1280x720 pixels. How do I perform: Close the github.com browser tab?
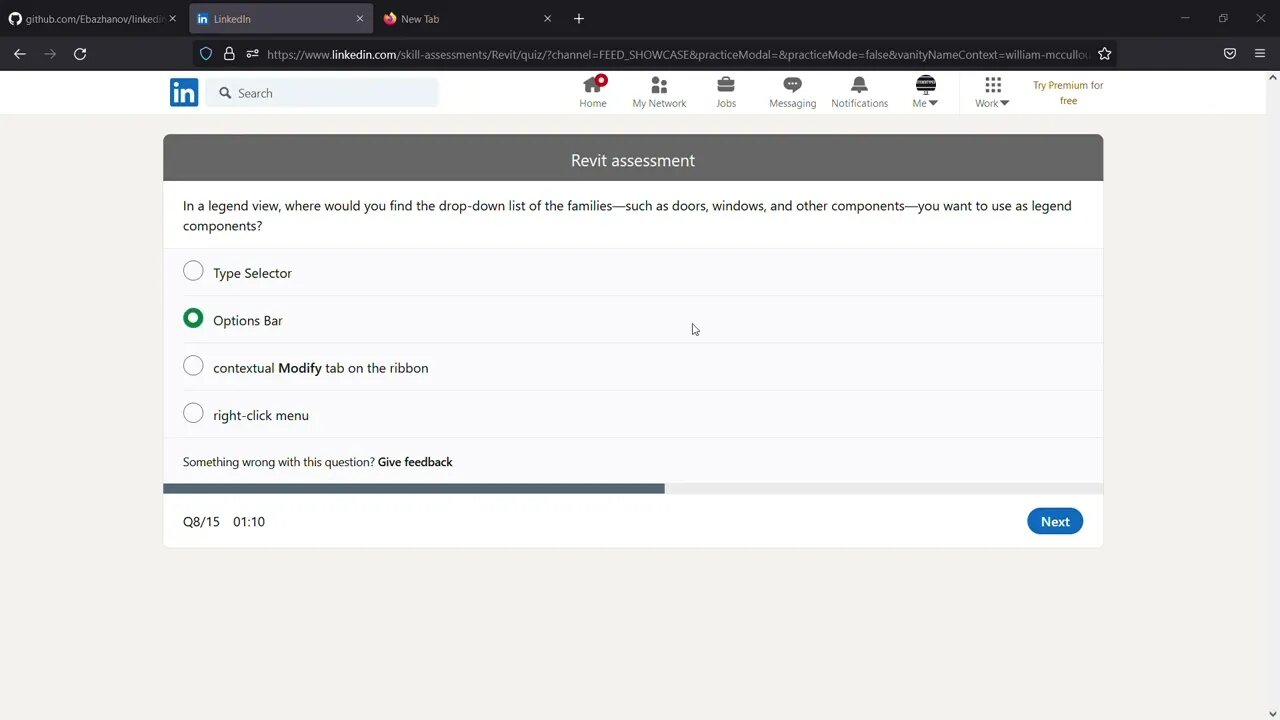(x=172, y=19)
